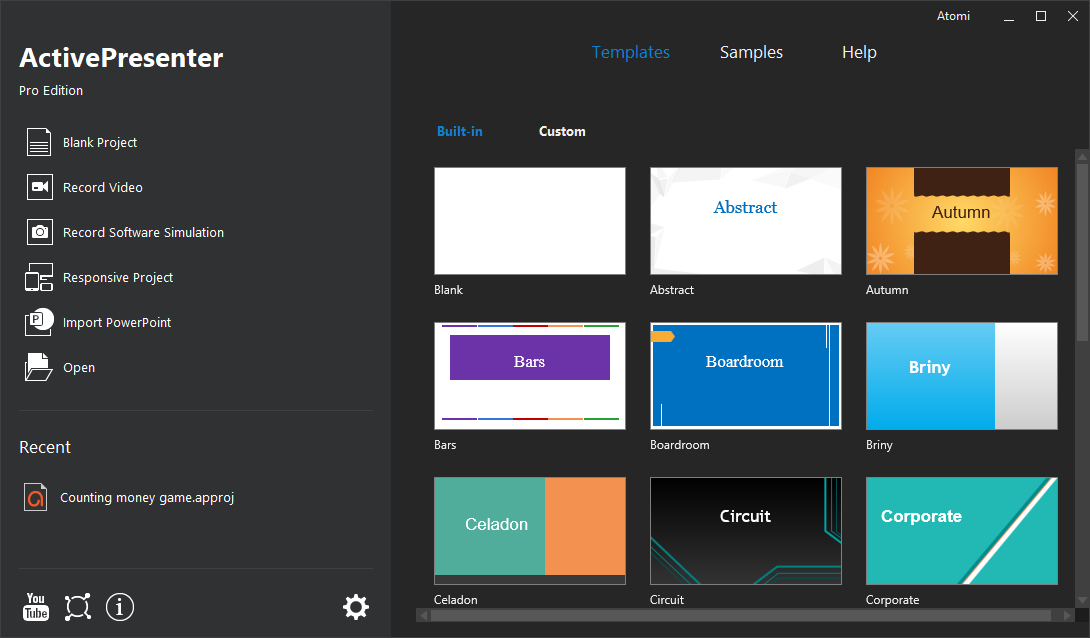Choose the Bars template thumbnail
1090x638 pixels.
[530, 376]
